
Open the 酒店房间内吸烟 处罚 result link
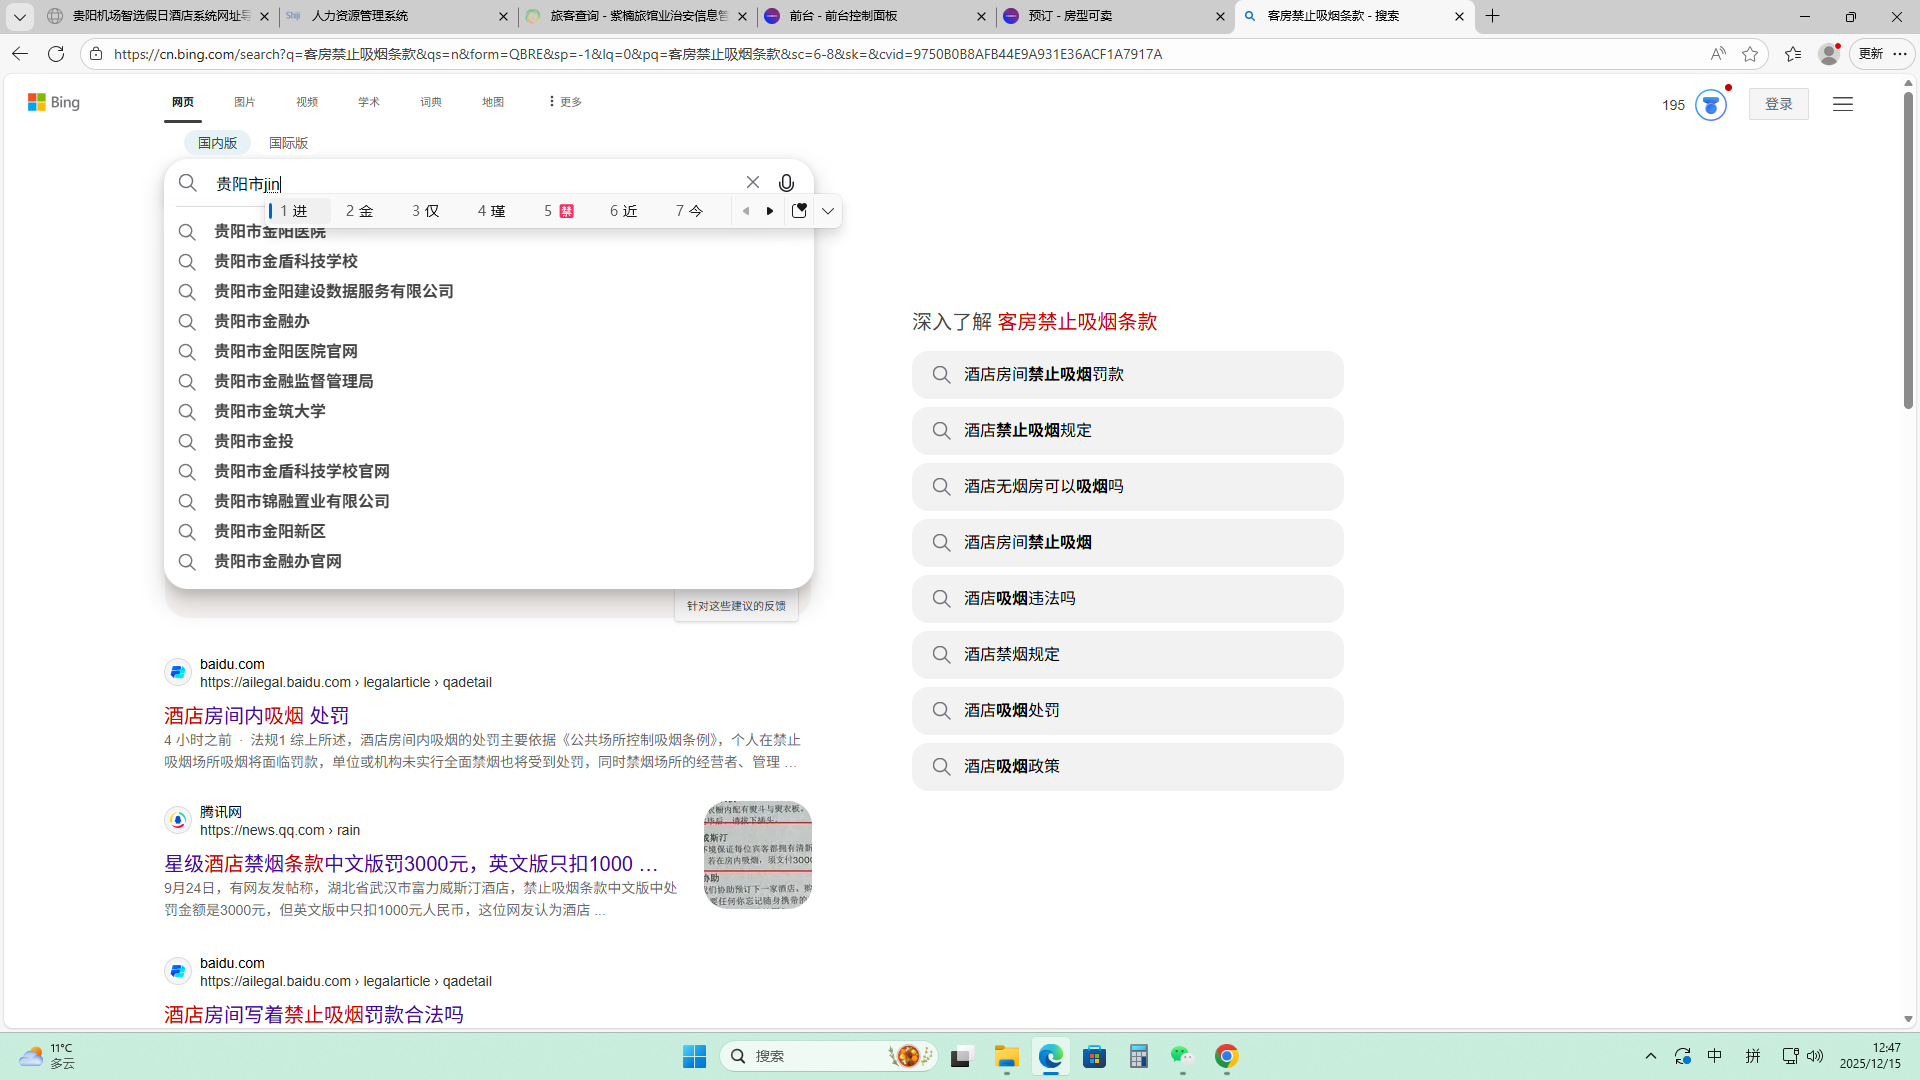click(x=256, y=715)
